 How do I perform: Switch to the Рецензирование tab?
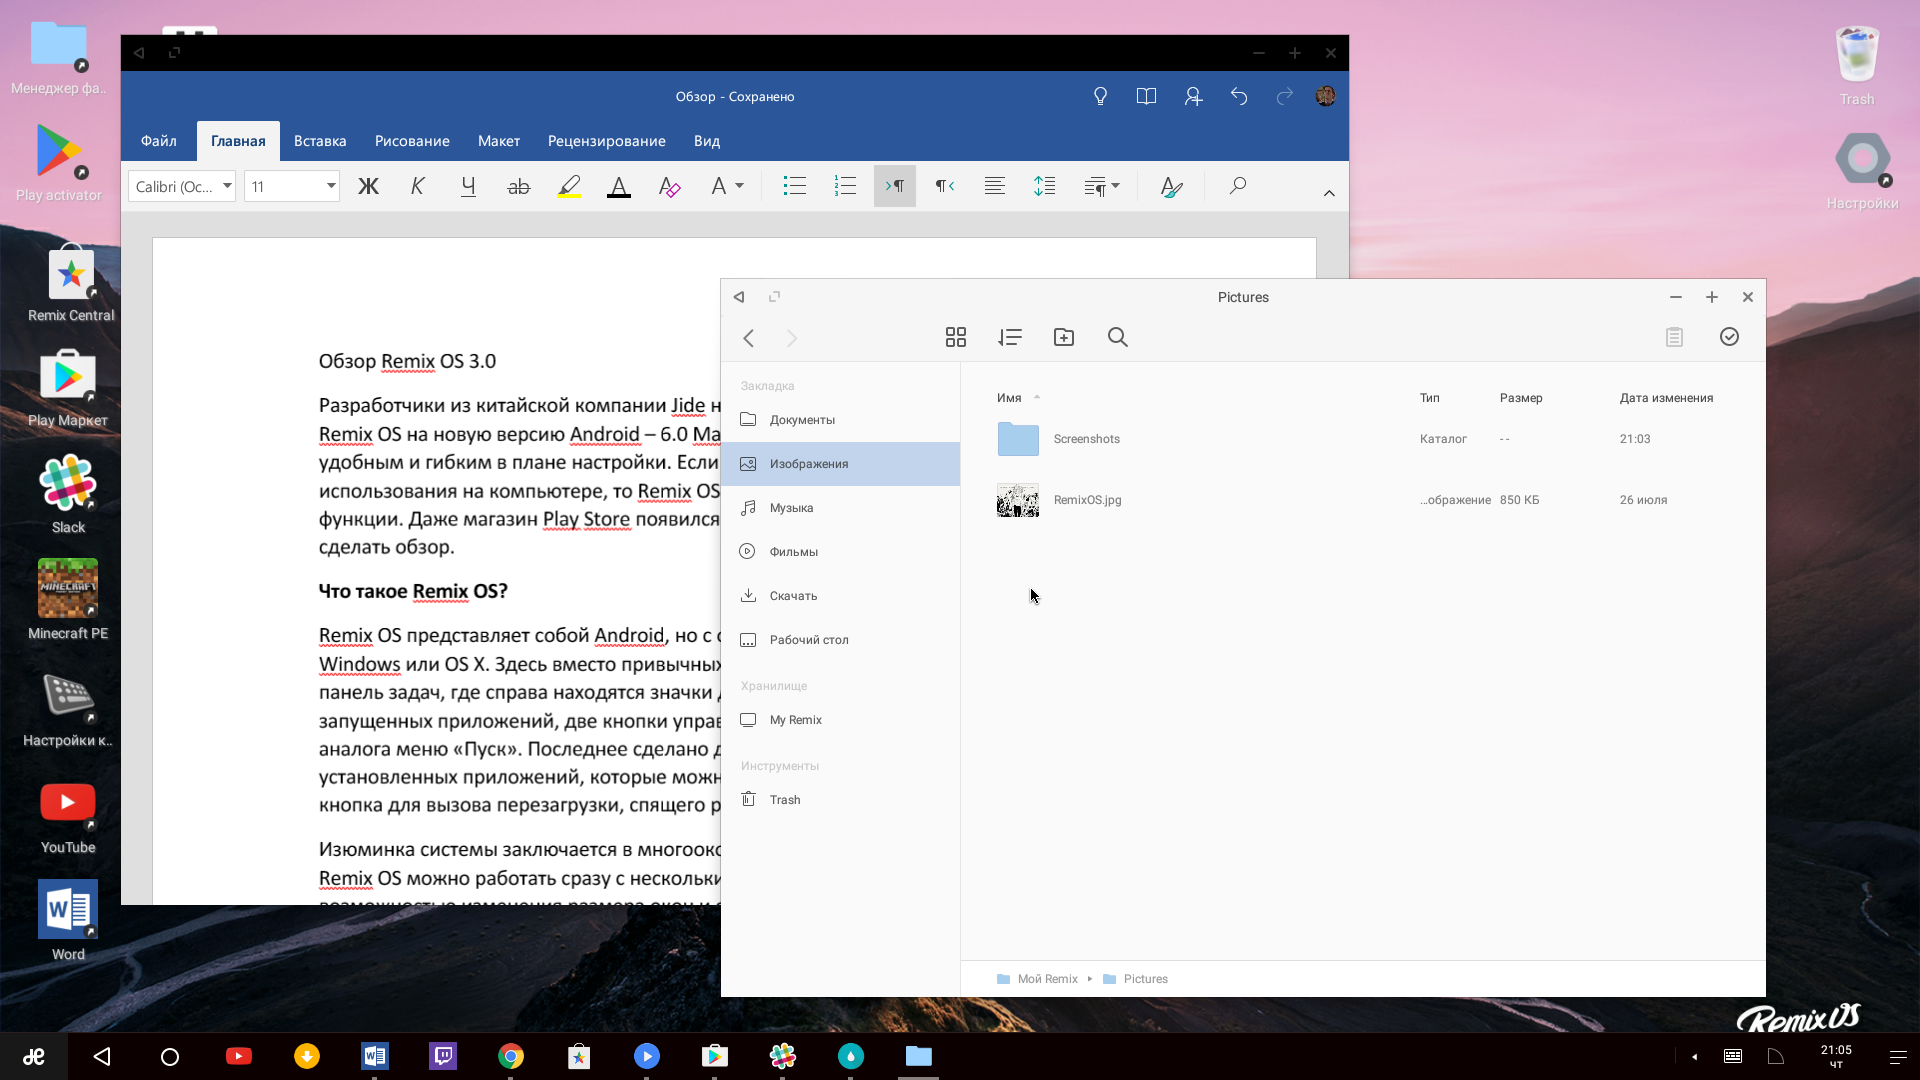click(607, 141)
